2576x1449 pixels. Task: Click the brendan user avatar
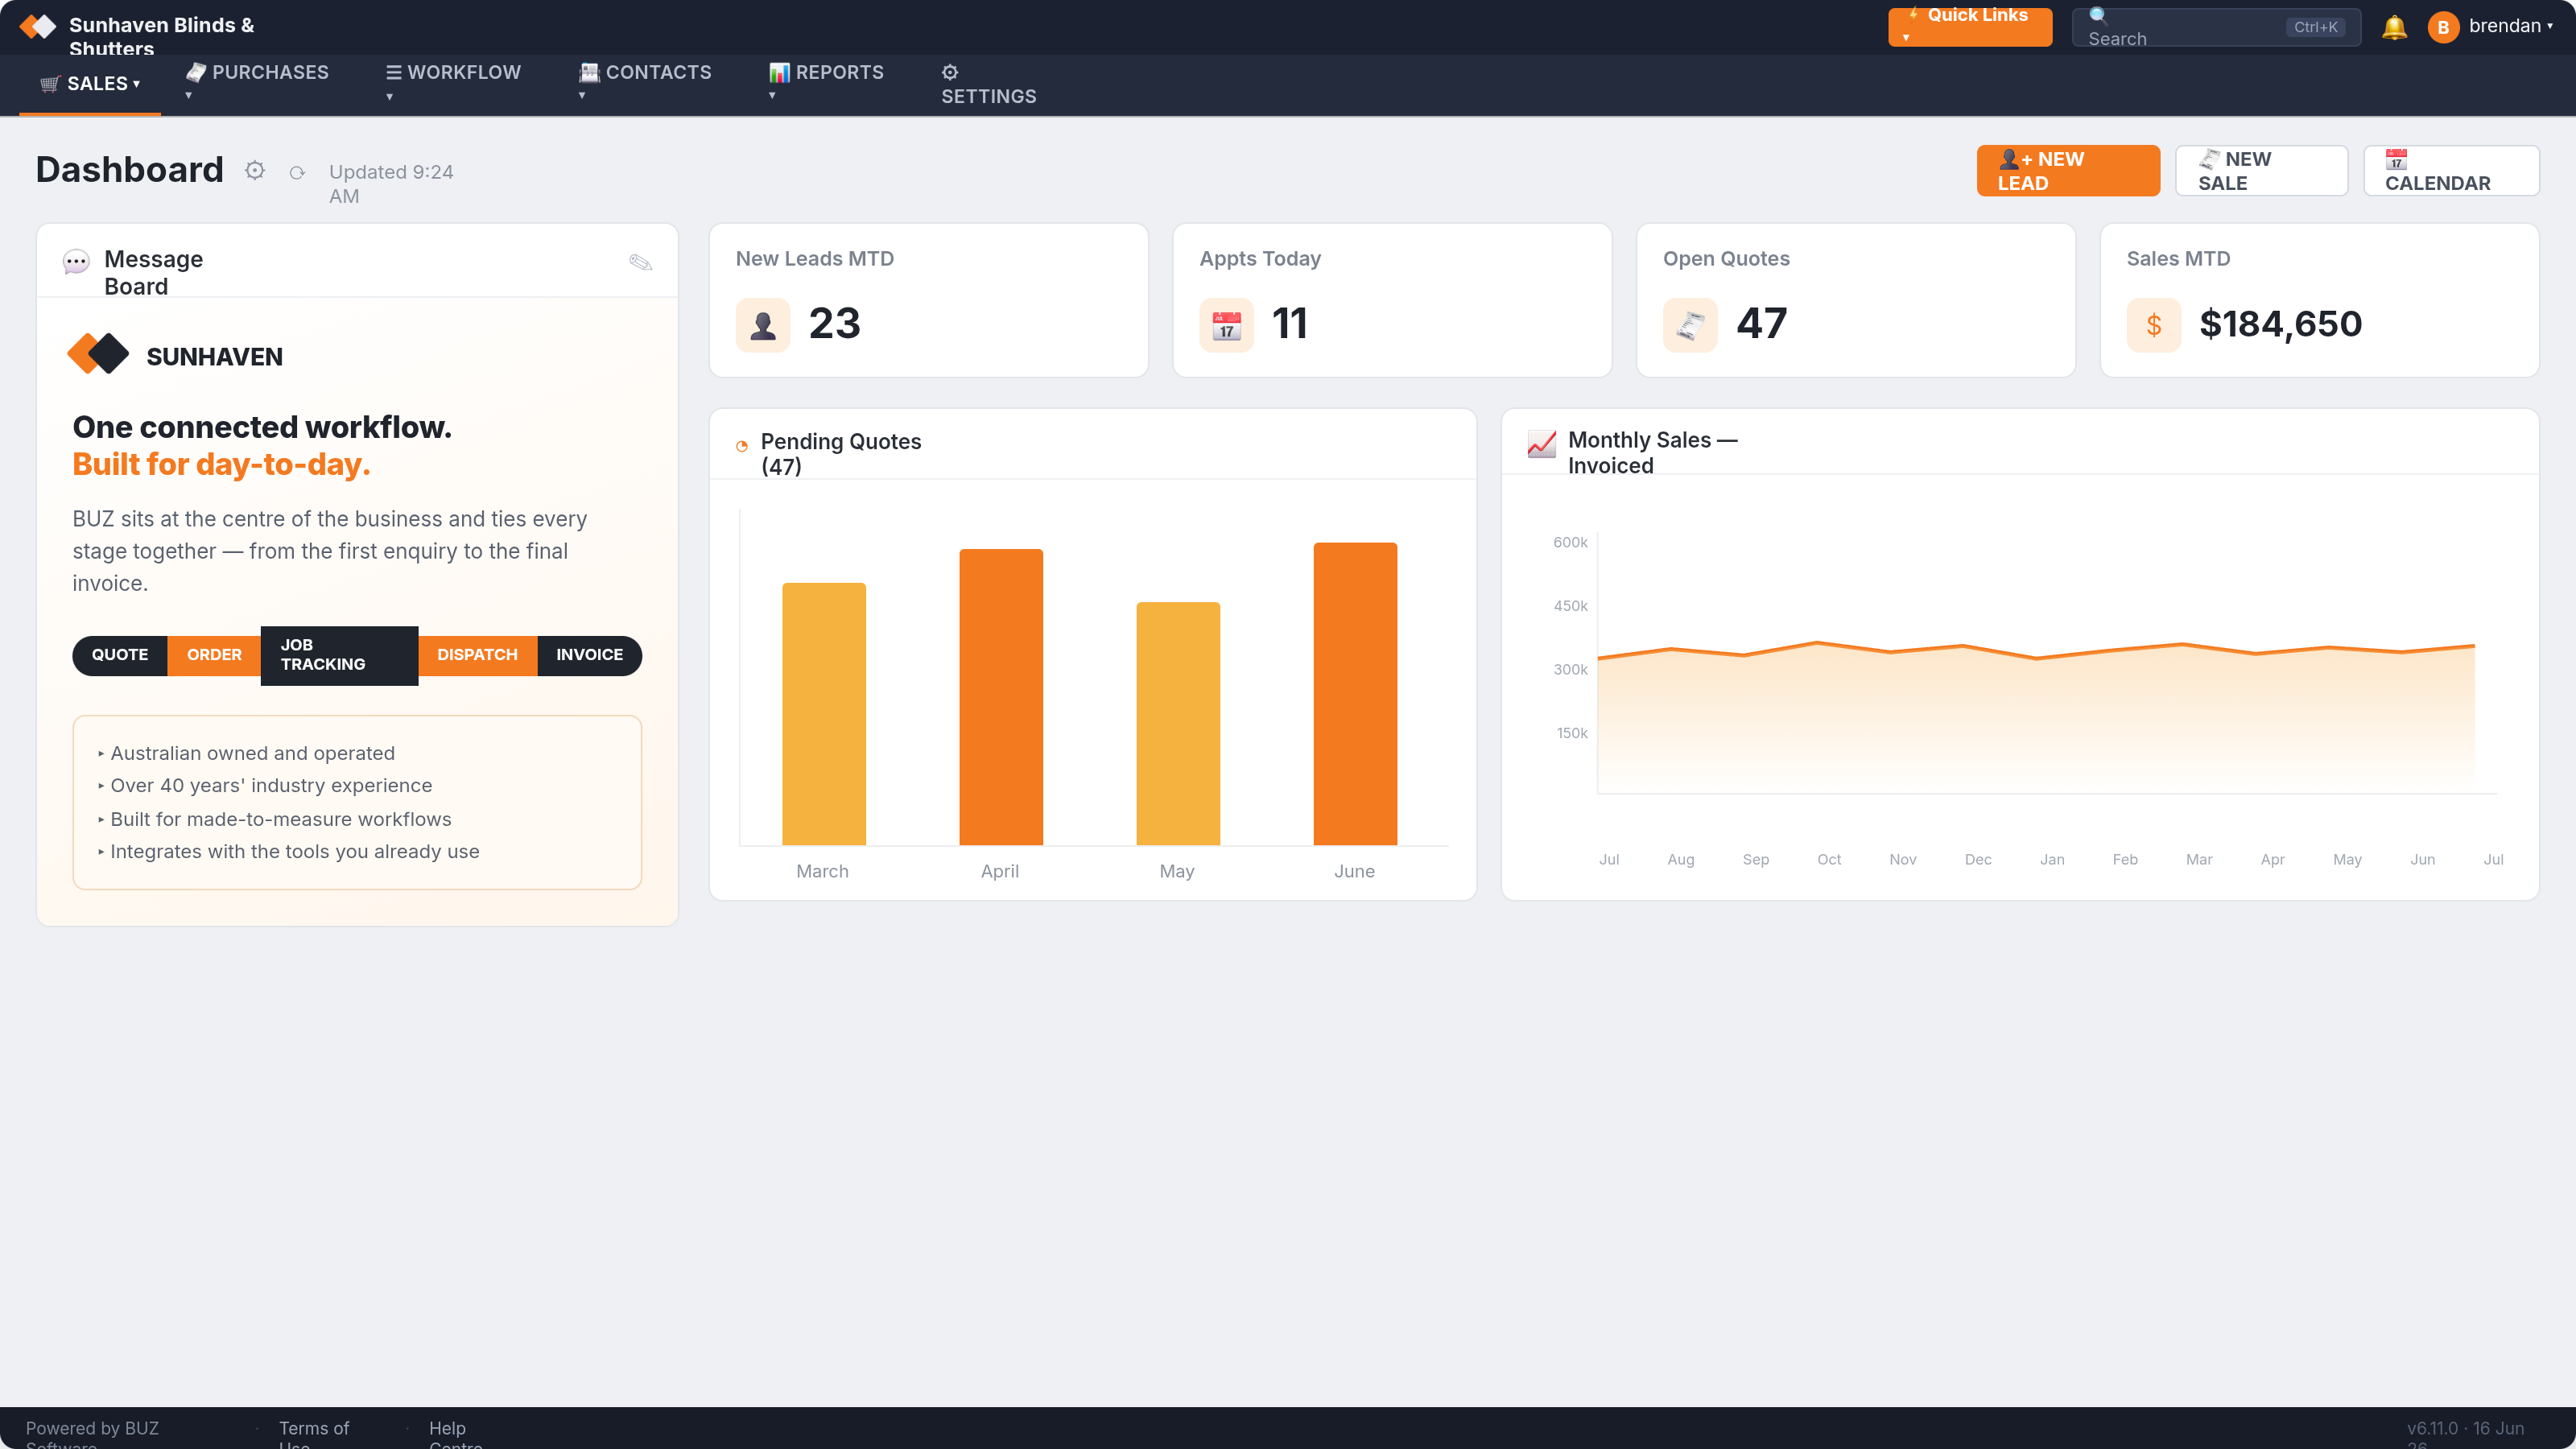point(2443,27)
